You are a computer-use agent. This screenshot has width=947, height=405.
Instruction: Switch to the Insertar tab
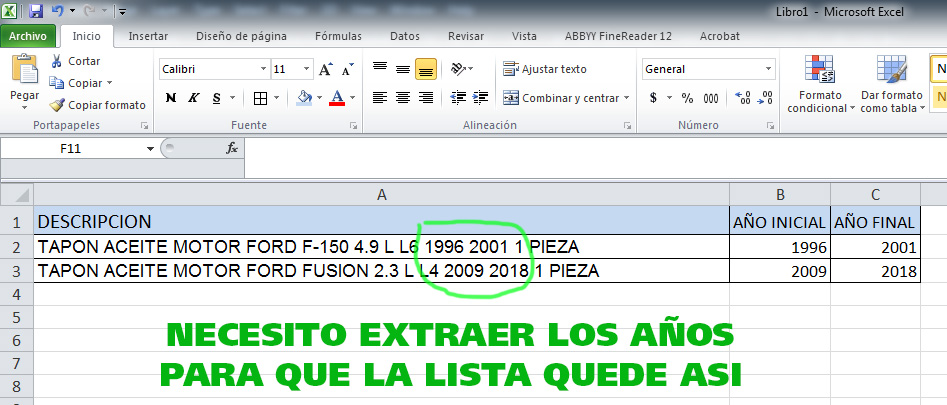pyautogui.click(x=148, y=36)
